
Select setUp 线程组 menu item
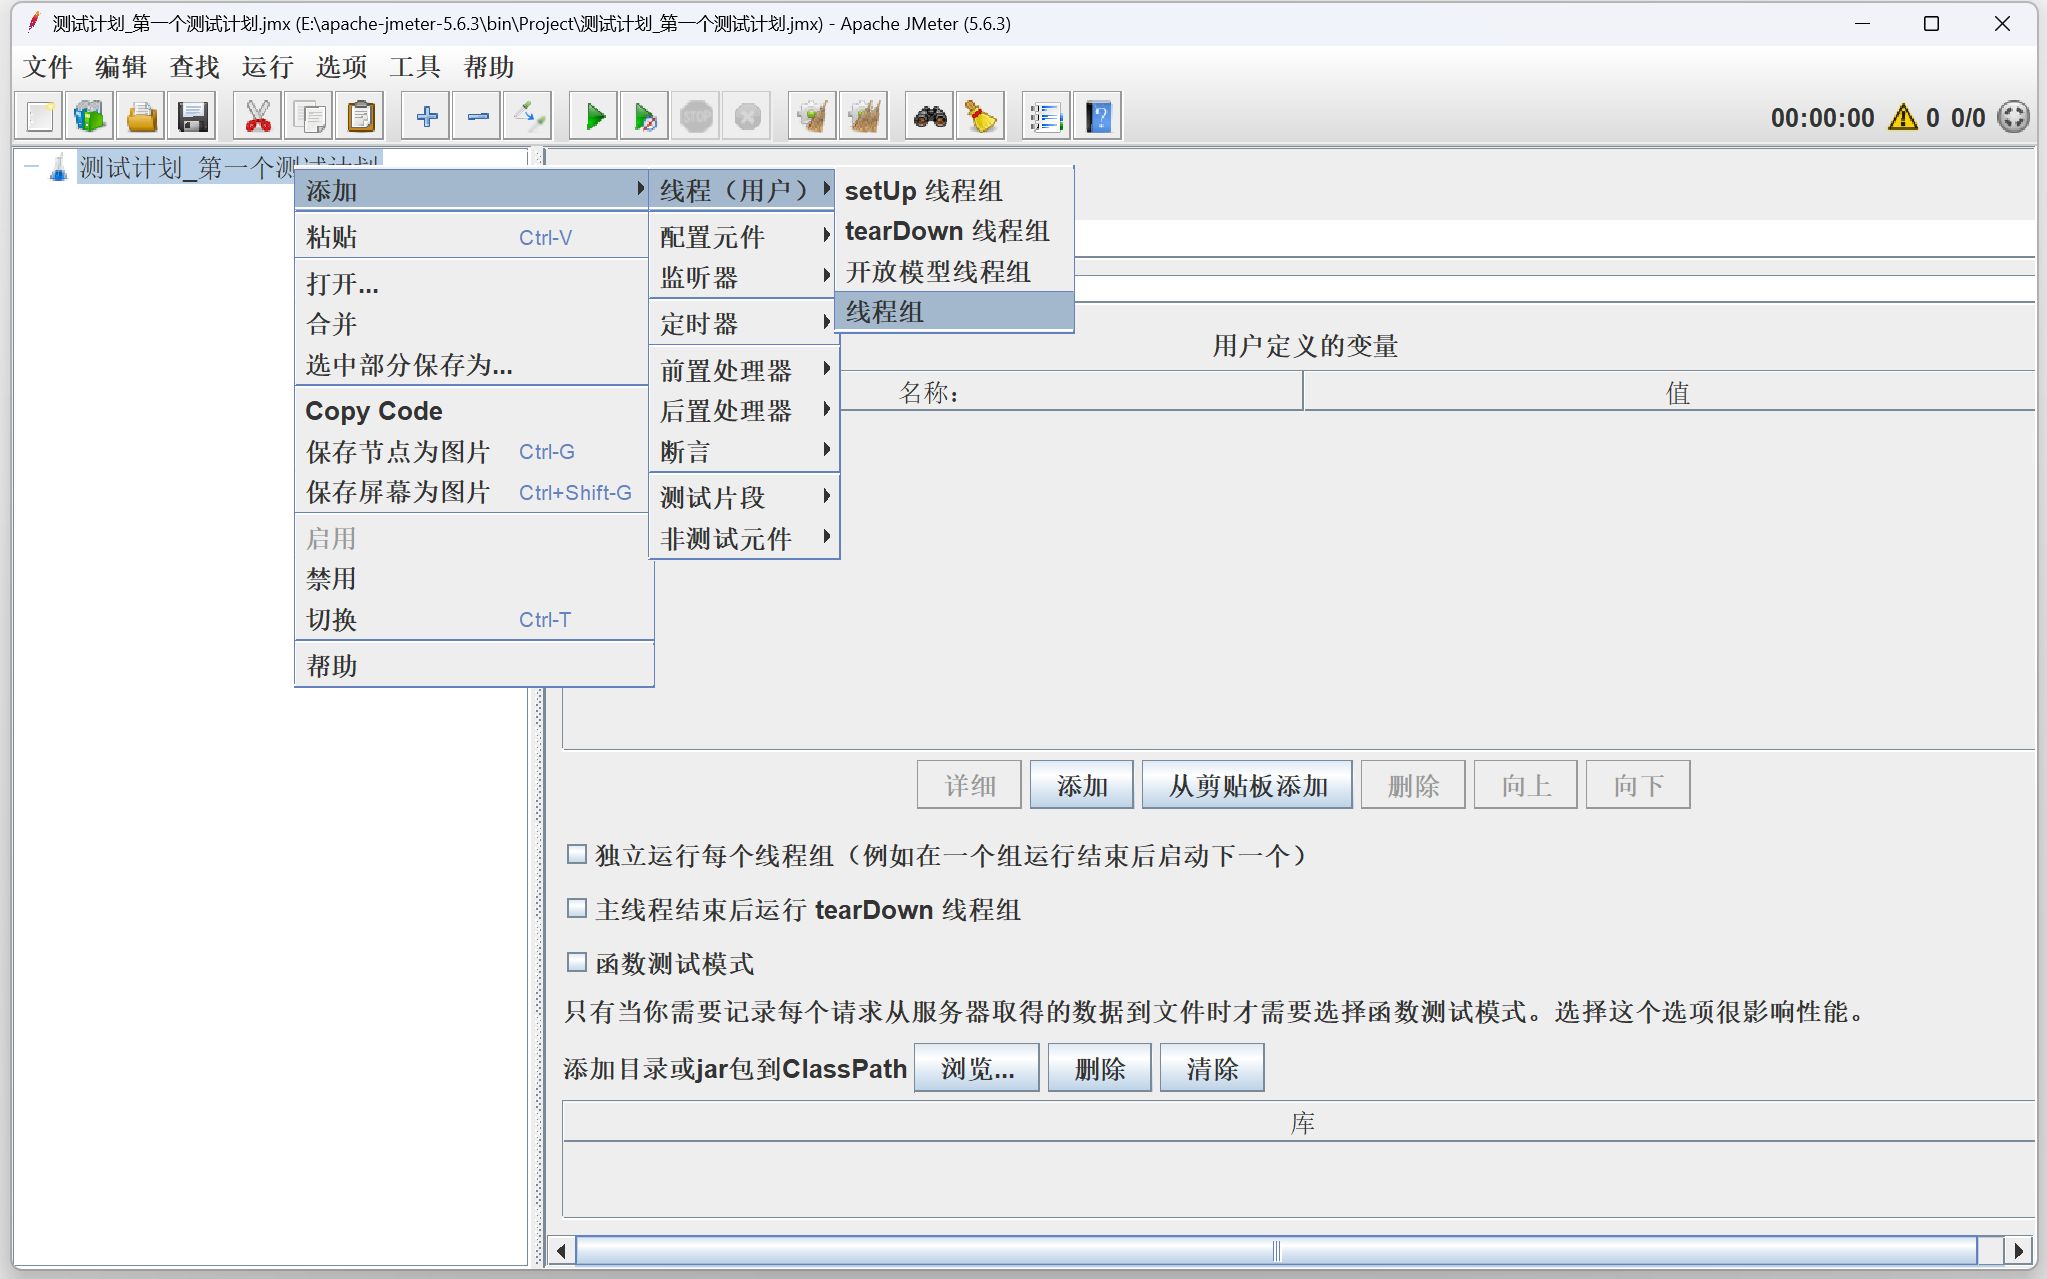(x=954, y=190)
